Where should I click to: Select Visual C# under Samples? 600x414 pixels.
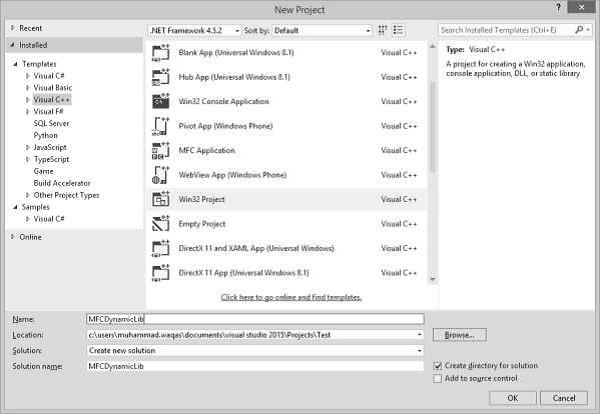49,219
